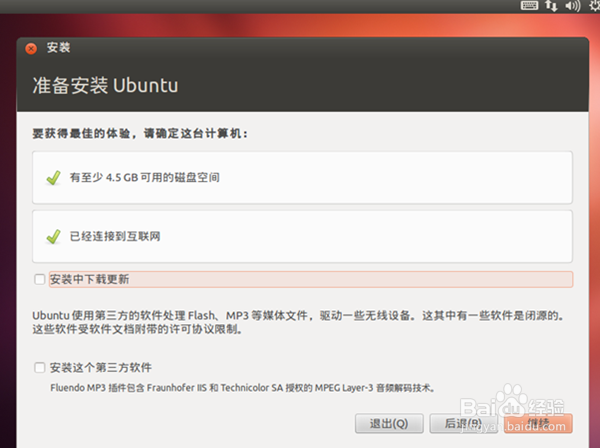Click the green checkmark beside 已经连接到互联网

54,236
